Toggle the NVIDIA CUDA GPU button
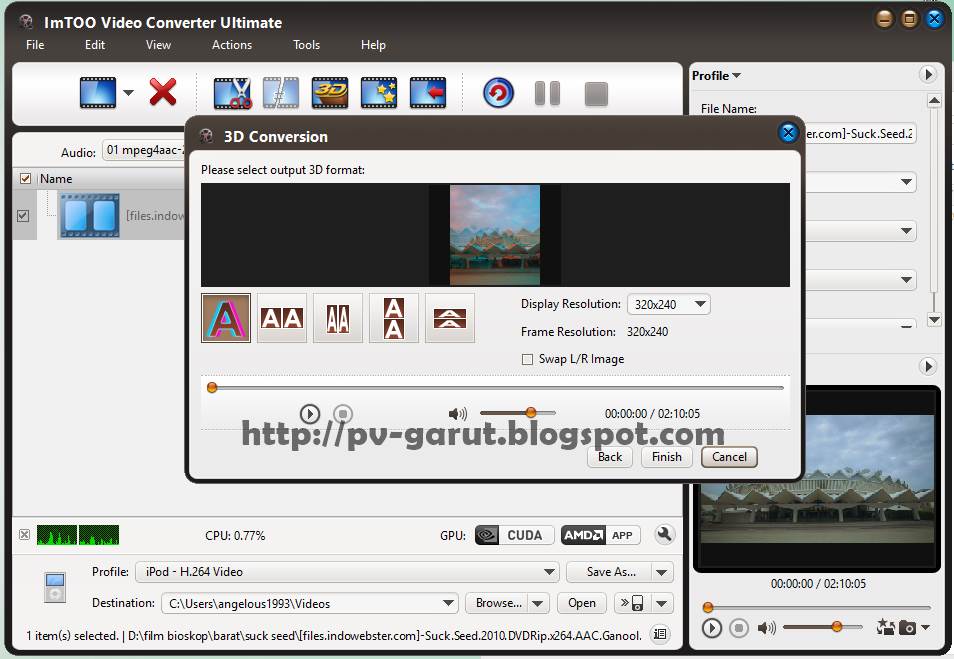Image resolution: width=954 pixels, height=659 pixels. (514, 535)
